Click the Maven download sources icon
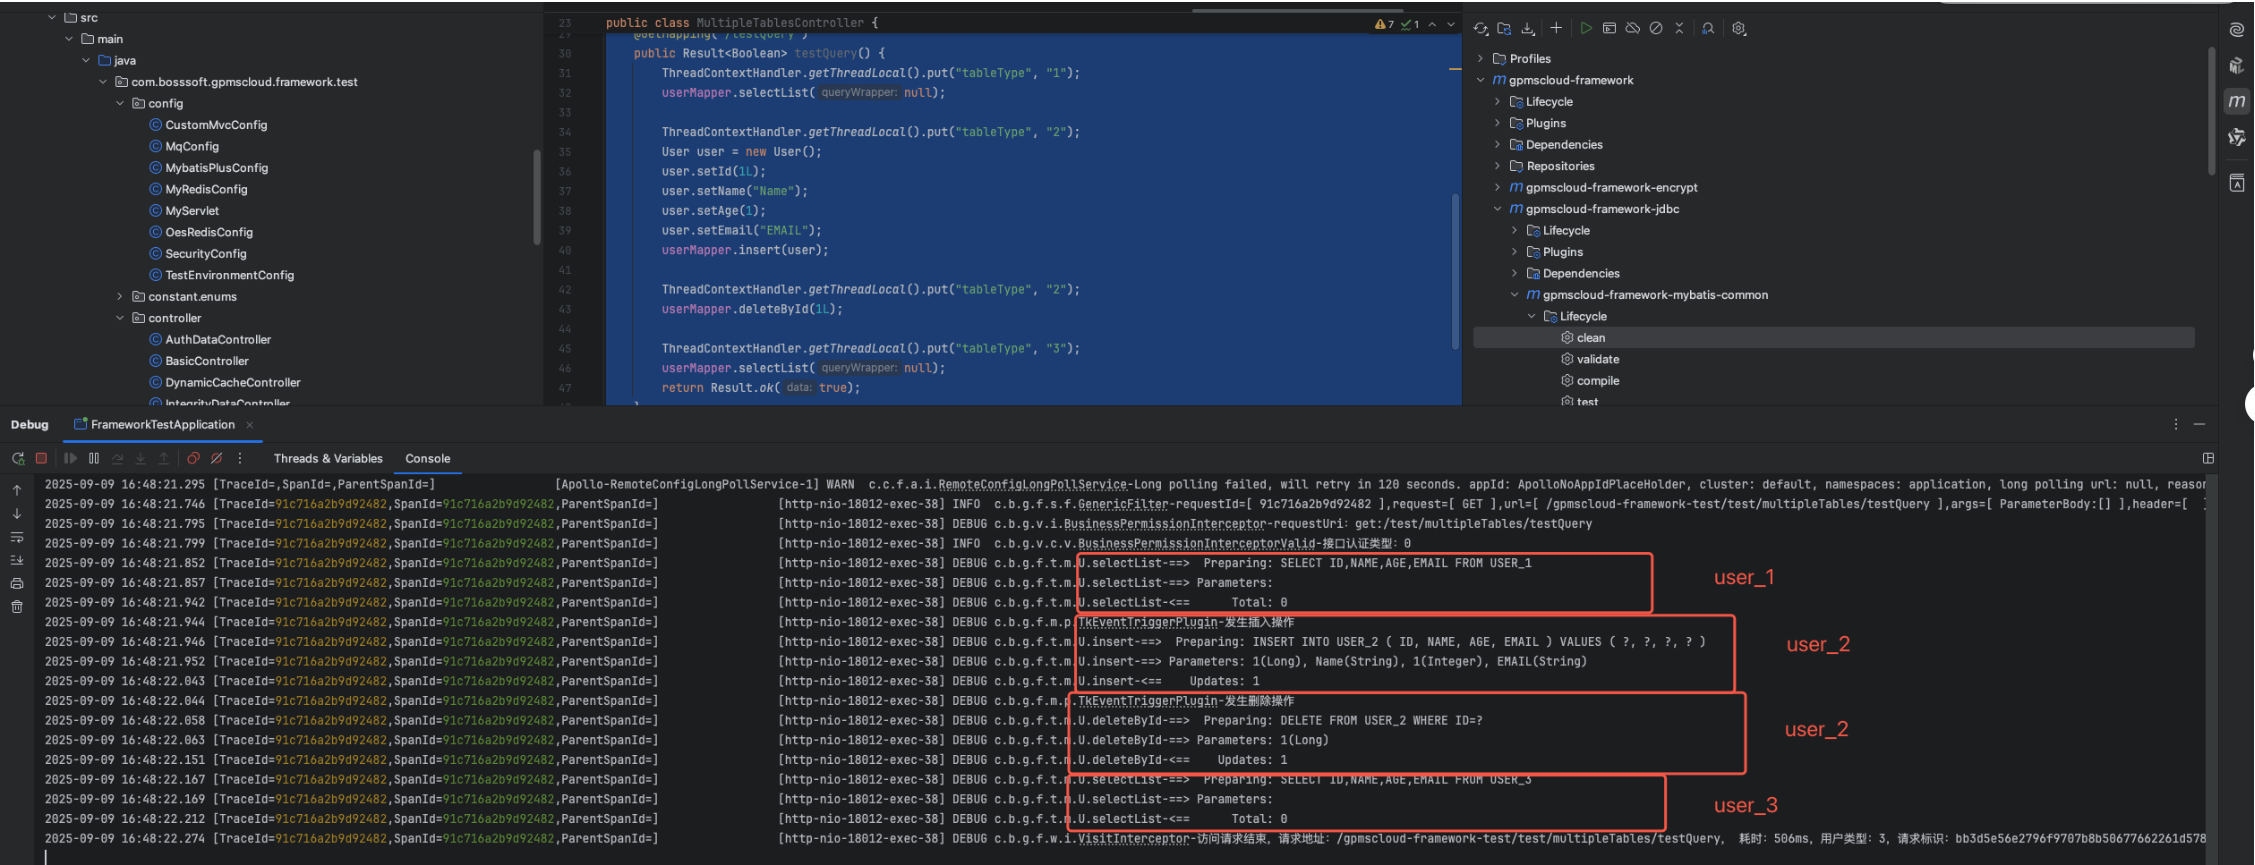This screenshot has height=865, width=2255. click(x=1528, y=28)
